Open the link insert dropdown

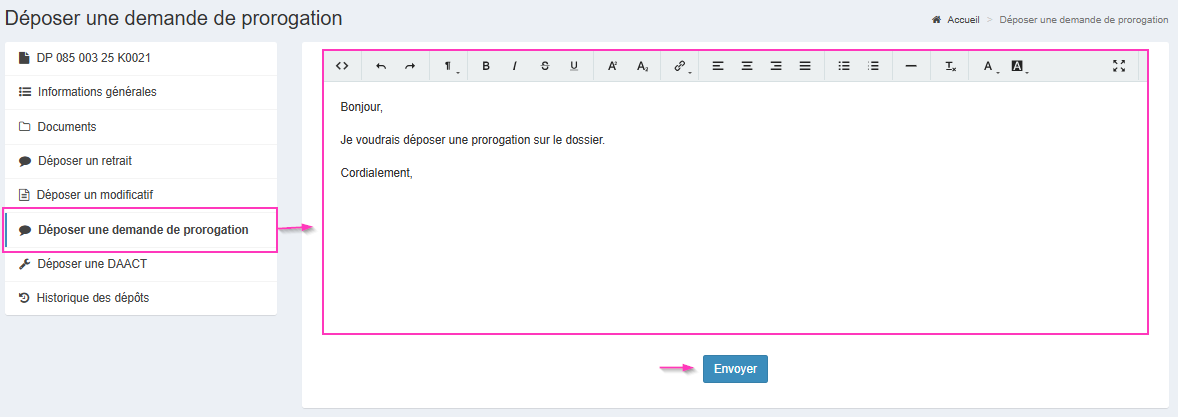[x=681, y=66]
